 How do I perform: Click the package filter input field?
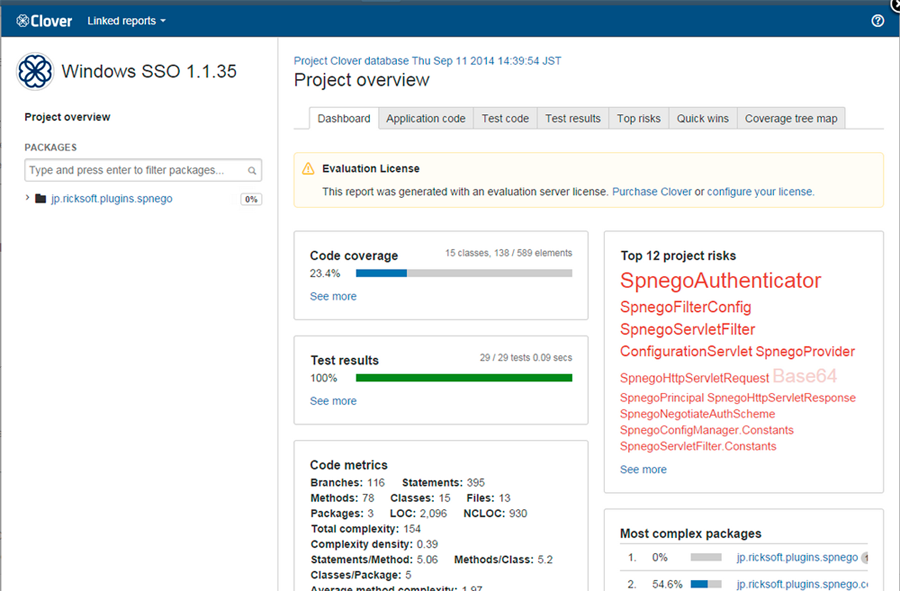point(143,170)
